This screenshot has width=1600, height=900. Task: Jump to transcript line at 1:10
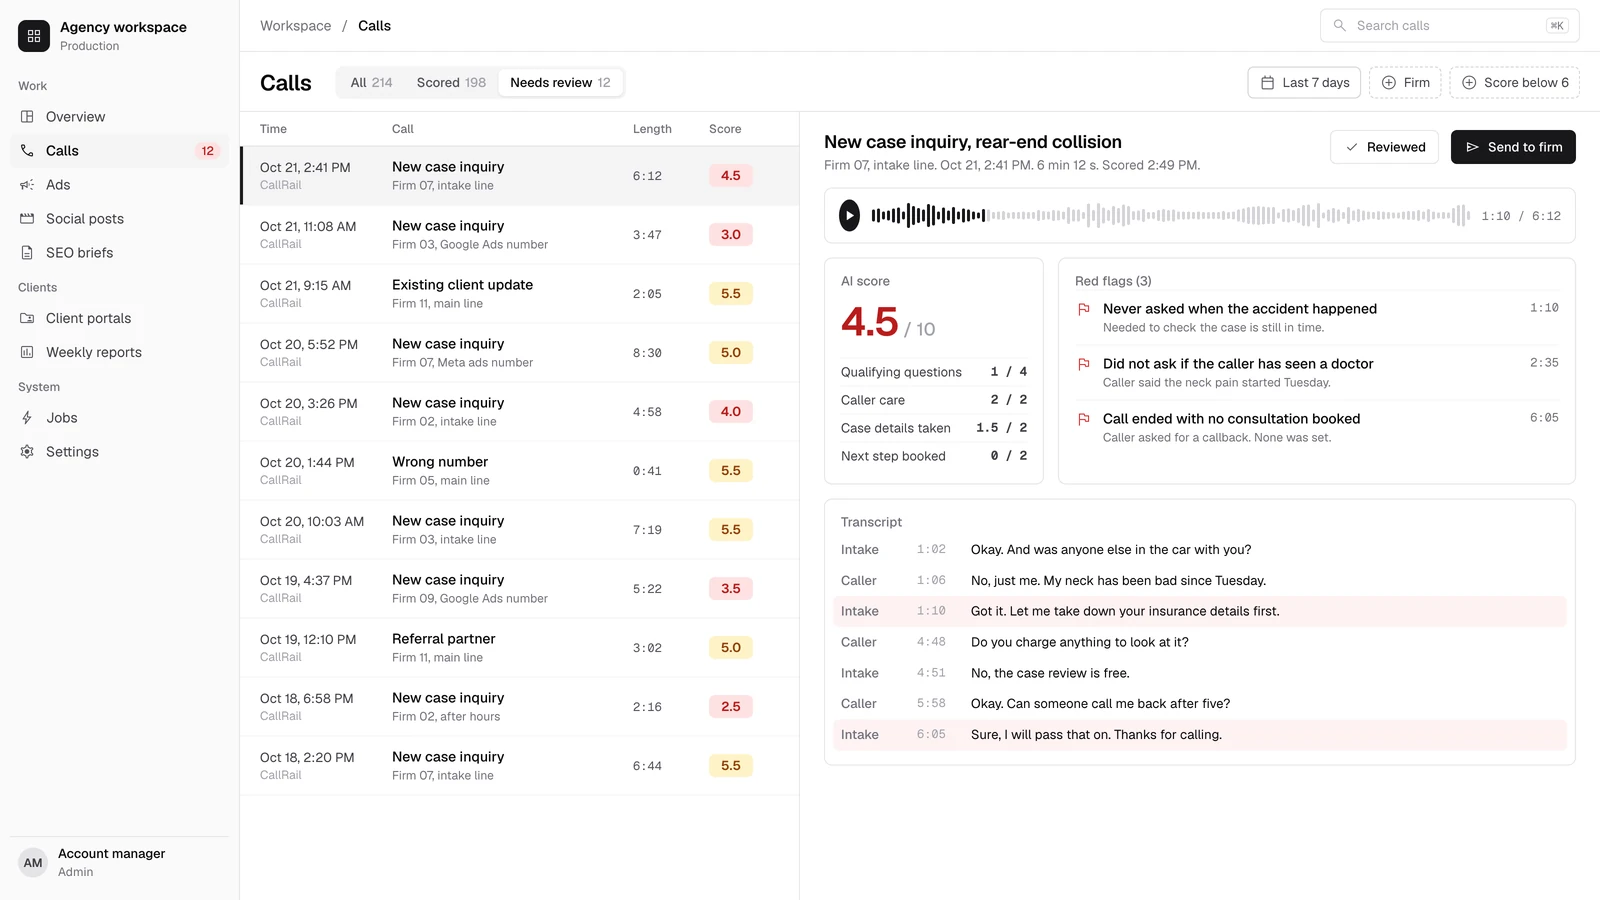point(1200,612)
